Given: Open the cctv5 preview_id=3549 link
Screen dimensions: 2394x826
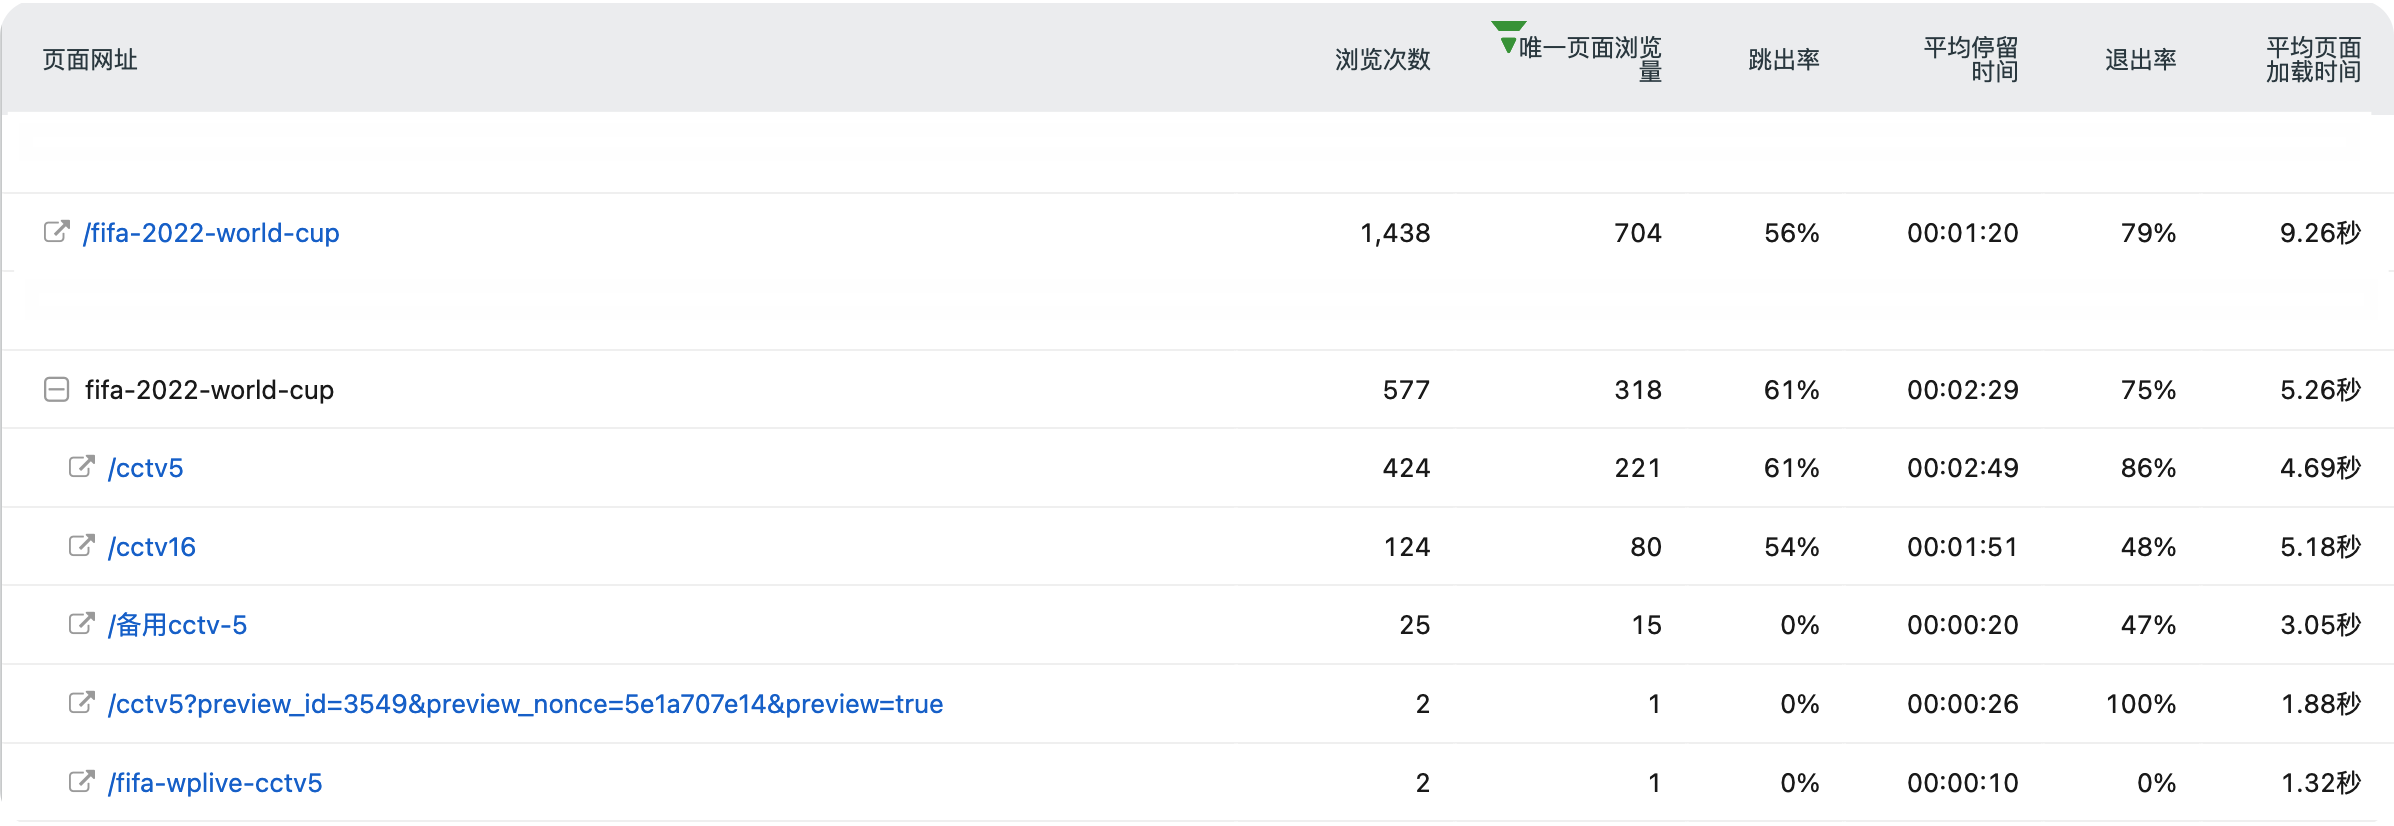Looking at the screenshot, I should click(525, 704).
